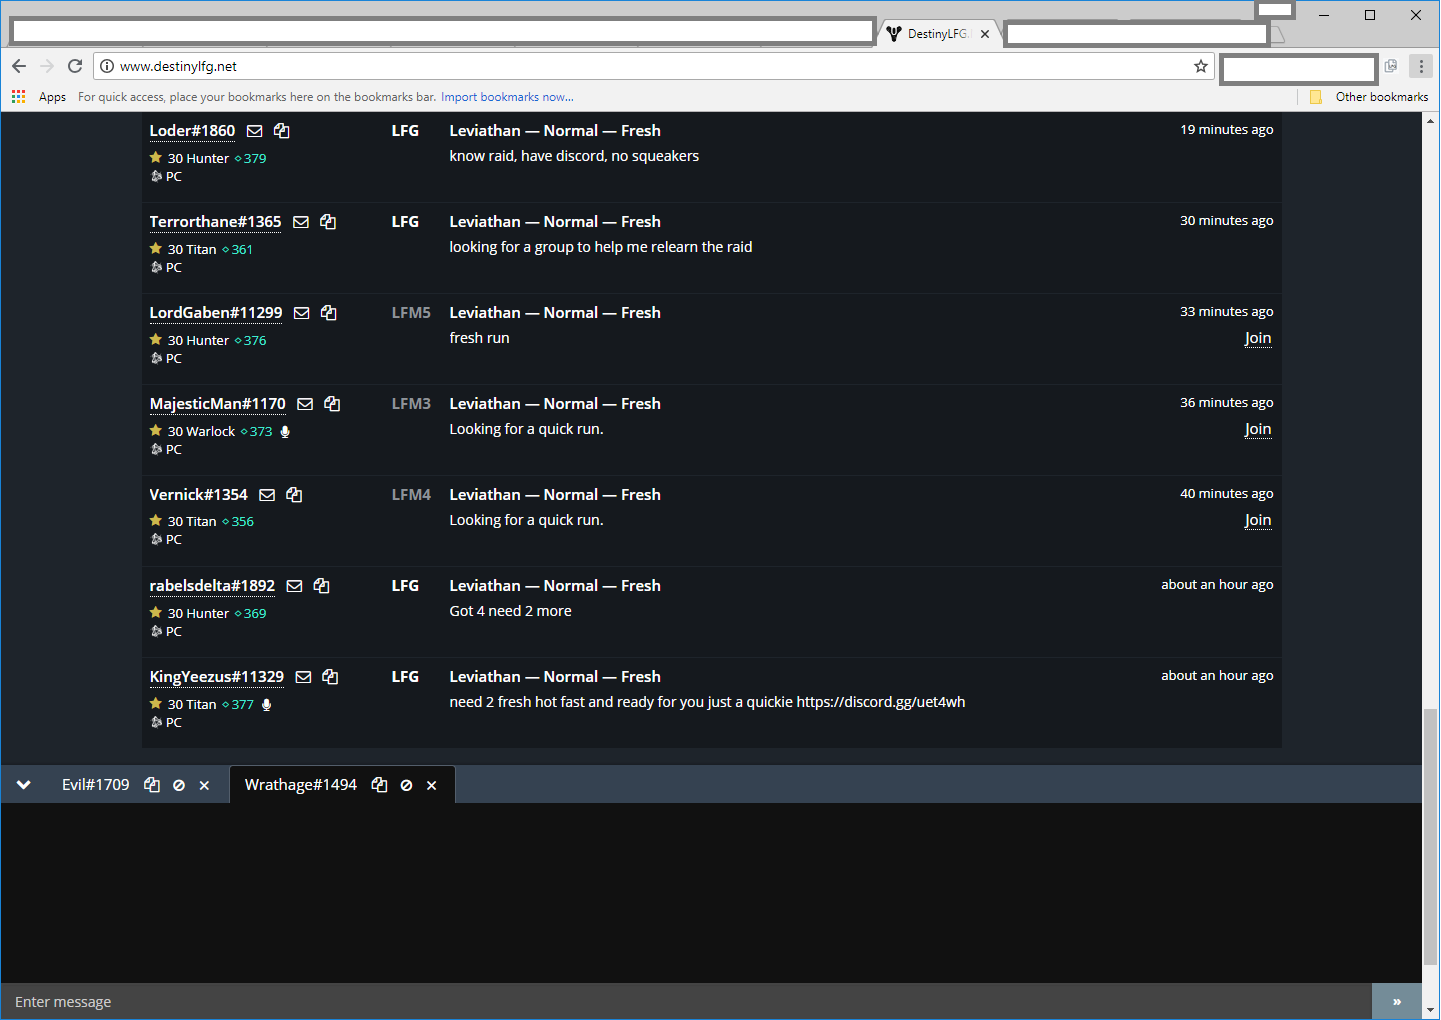Copy MajesticMan#1170 name using copy icon

(332, 404)
